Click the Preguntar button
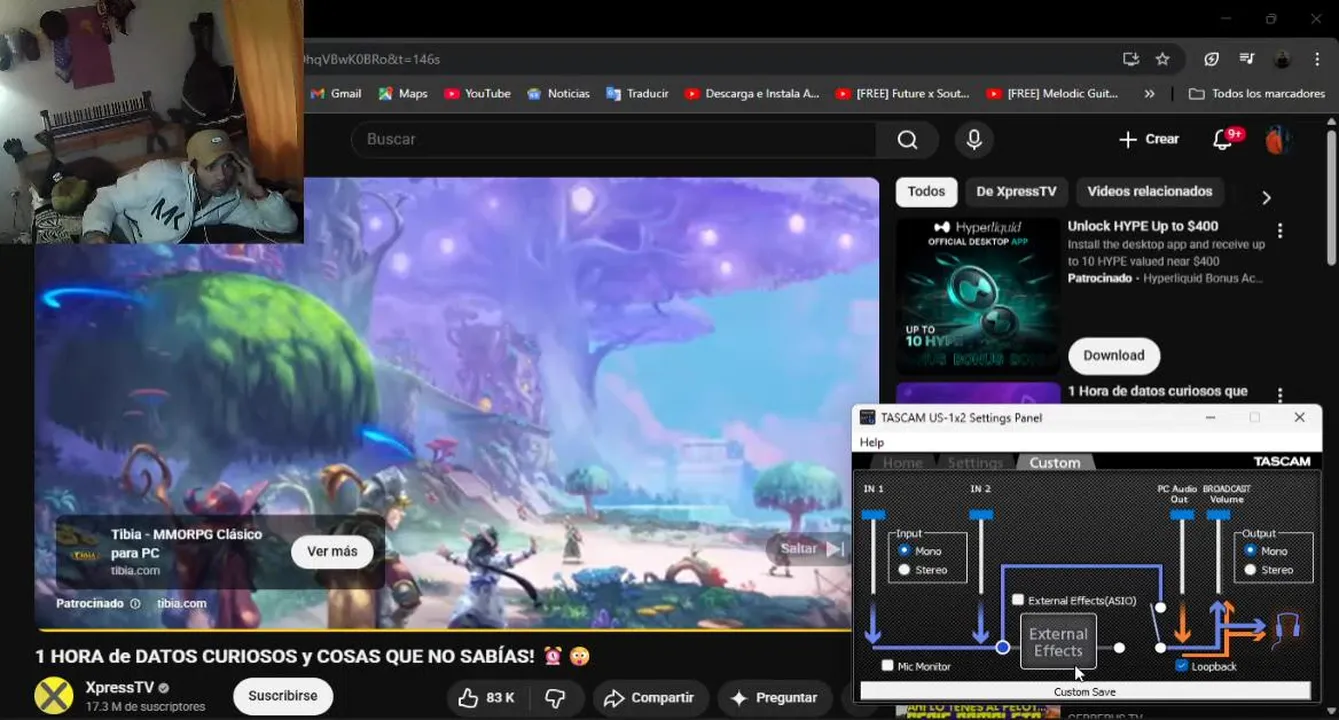 pyautogui.click(x=774, y=698)
